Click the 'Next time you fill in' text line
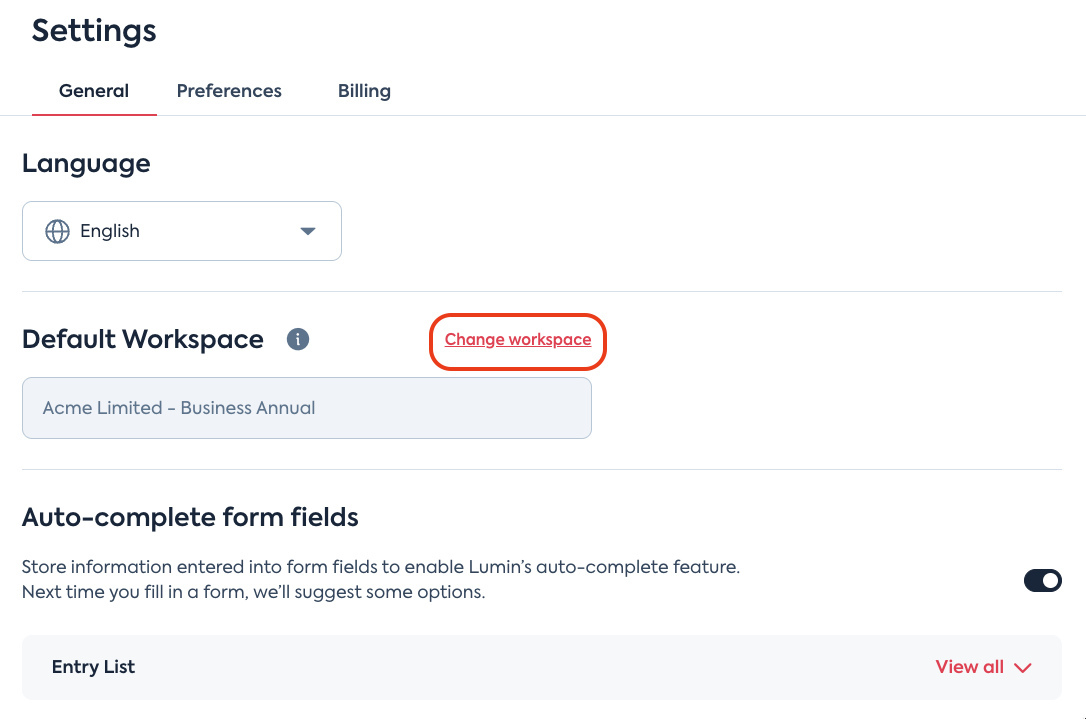 coord(253,592)
